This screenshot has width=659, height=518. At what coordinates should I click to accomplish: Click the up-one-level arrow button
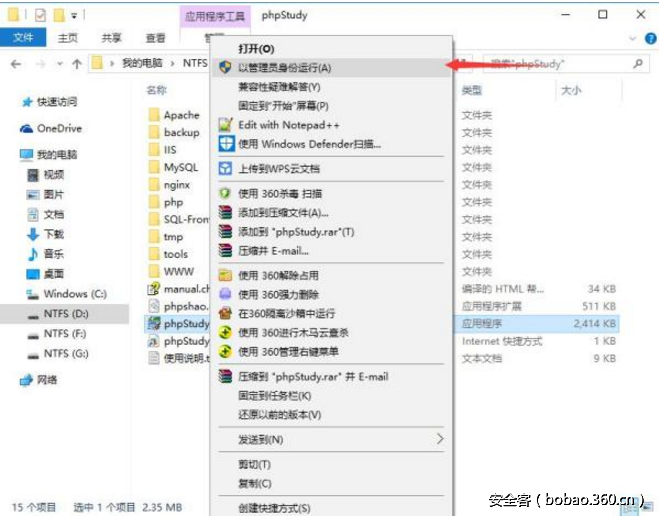coord(77,64)
